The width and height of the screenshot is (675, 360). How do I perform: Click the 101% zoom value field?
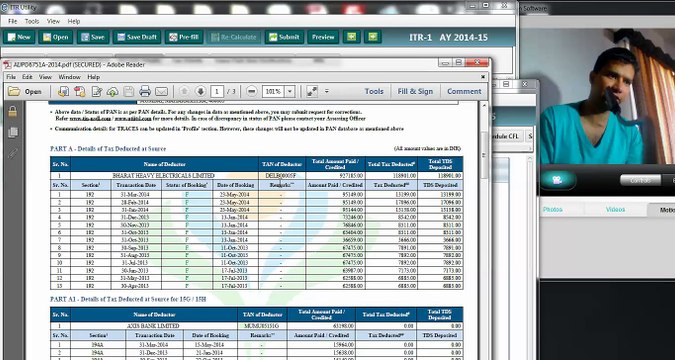pyautogui.click(x=273, y=91)
